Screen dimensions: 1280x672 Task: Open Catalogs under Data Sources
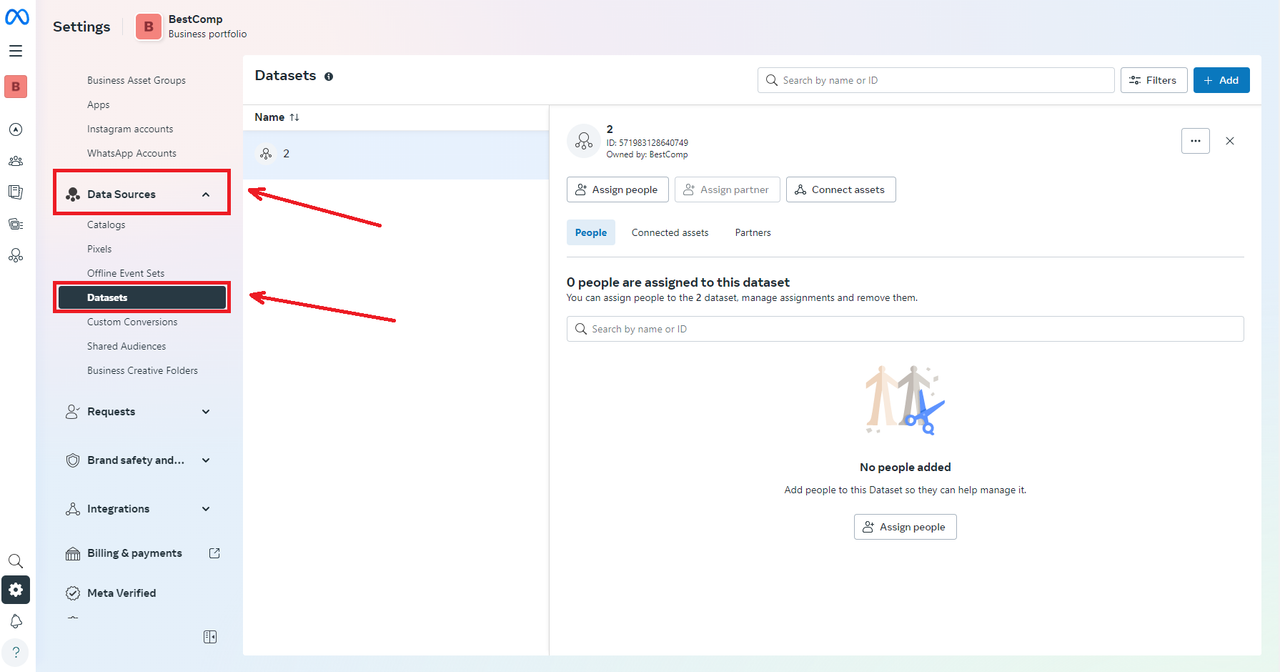tap(106, 225)
